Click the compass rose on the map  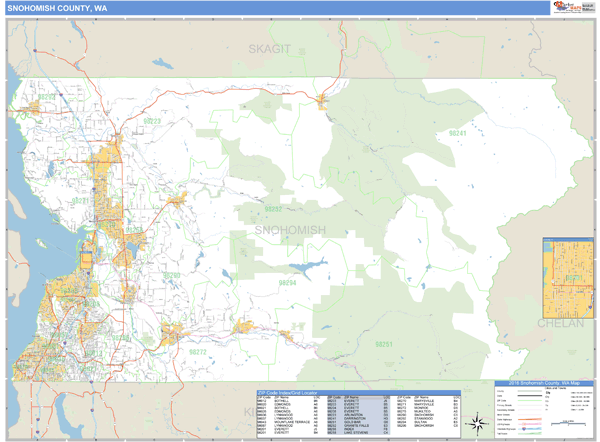click(x=477, y=424)
